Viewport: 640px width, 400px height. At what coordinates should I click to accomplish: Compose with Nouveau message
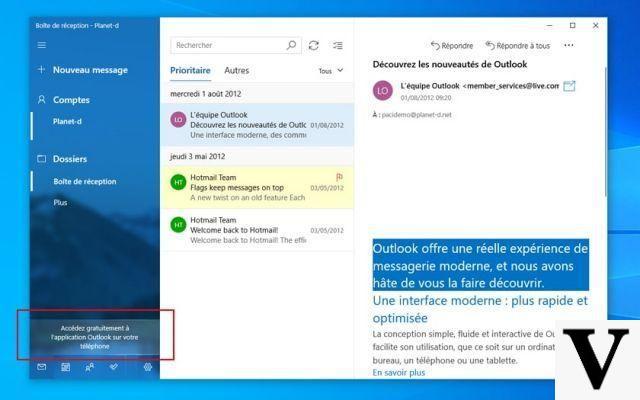coord(90,70)
